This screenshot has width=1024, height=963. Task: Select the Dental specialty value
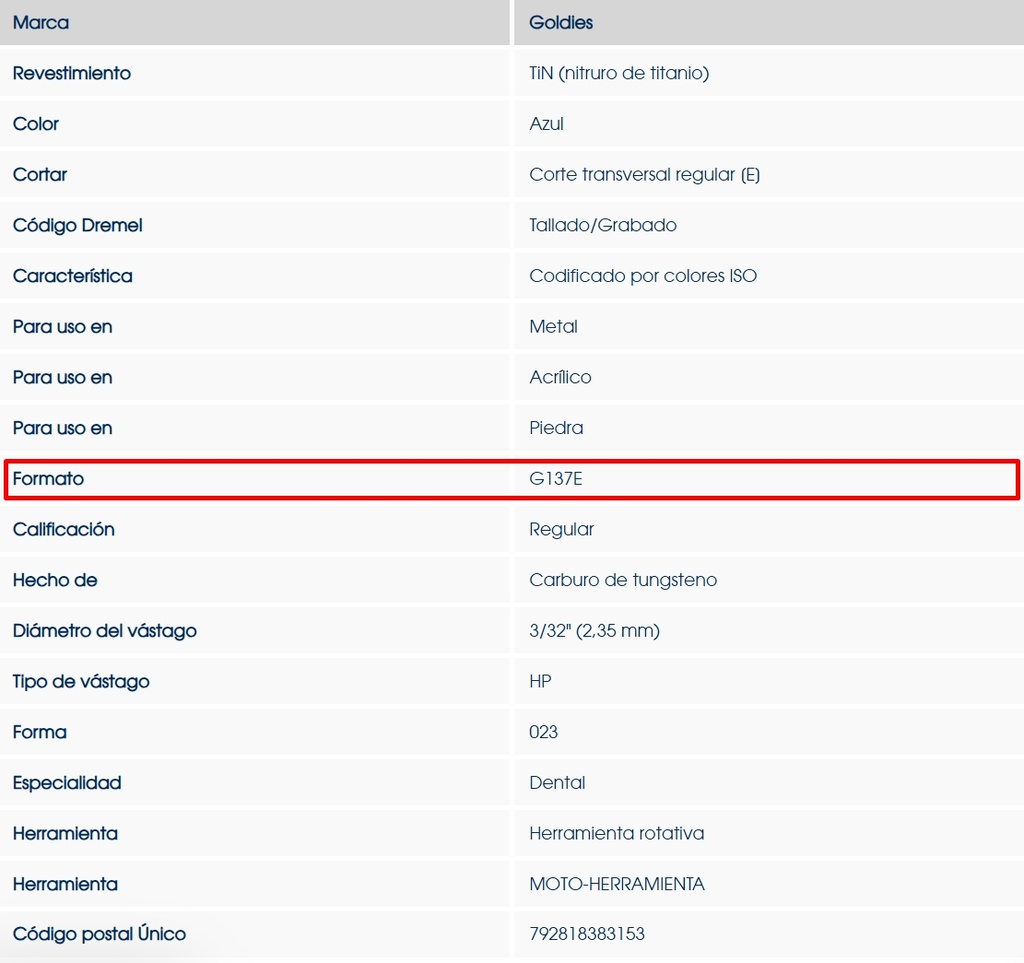(557, 783)
